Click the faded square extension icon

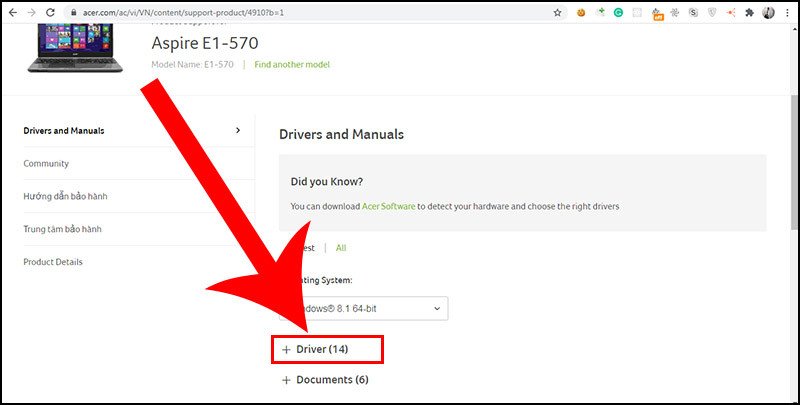click(x=637, y=13)
